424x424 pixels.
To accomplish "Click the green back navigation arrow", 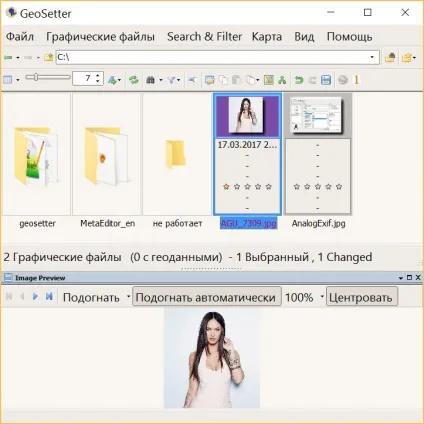I will pos(8,58).
